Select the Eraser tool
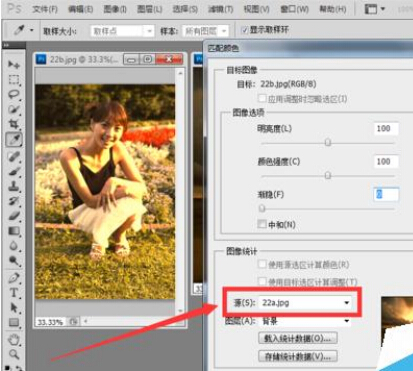Screen dimensions: 413x371 click(14, 216)
